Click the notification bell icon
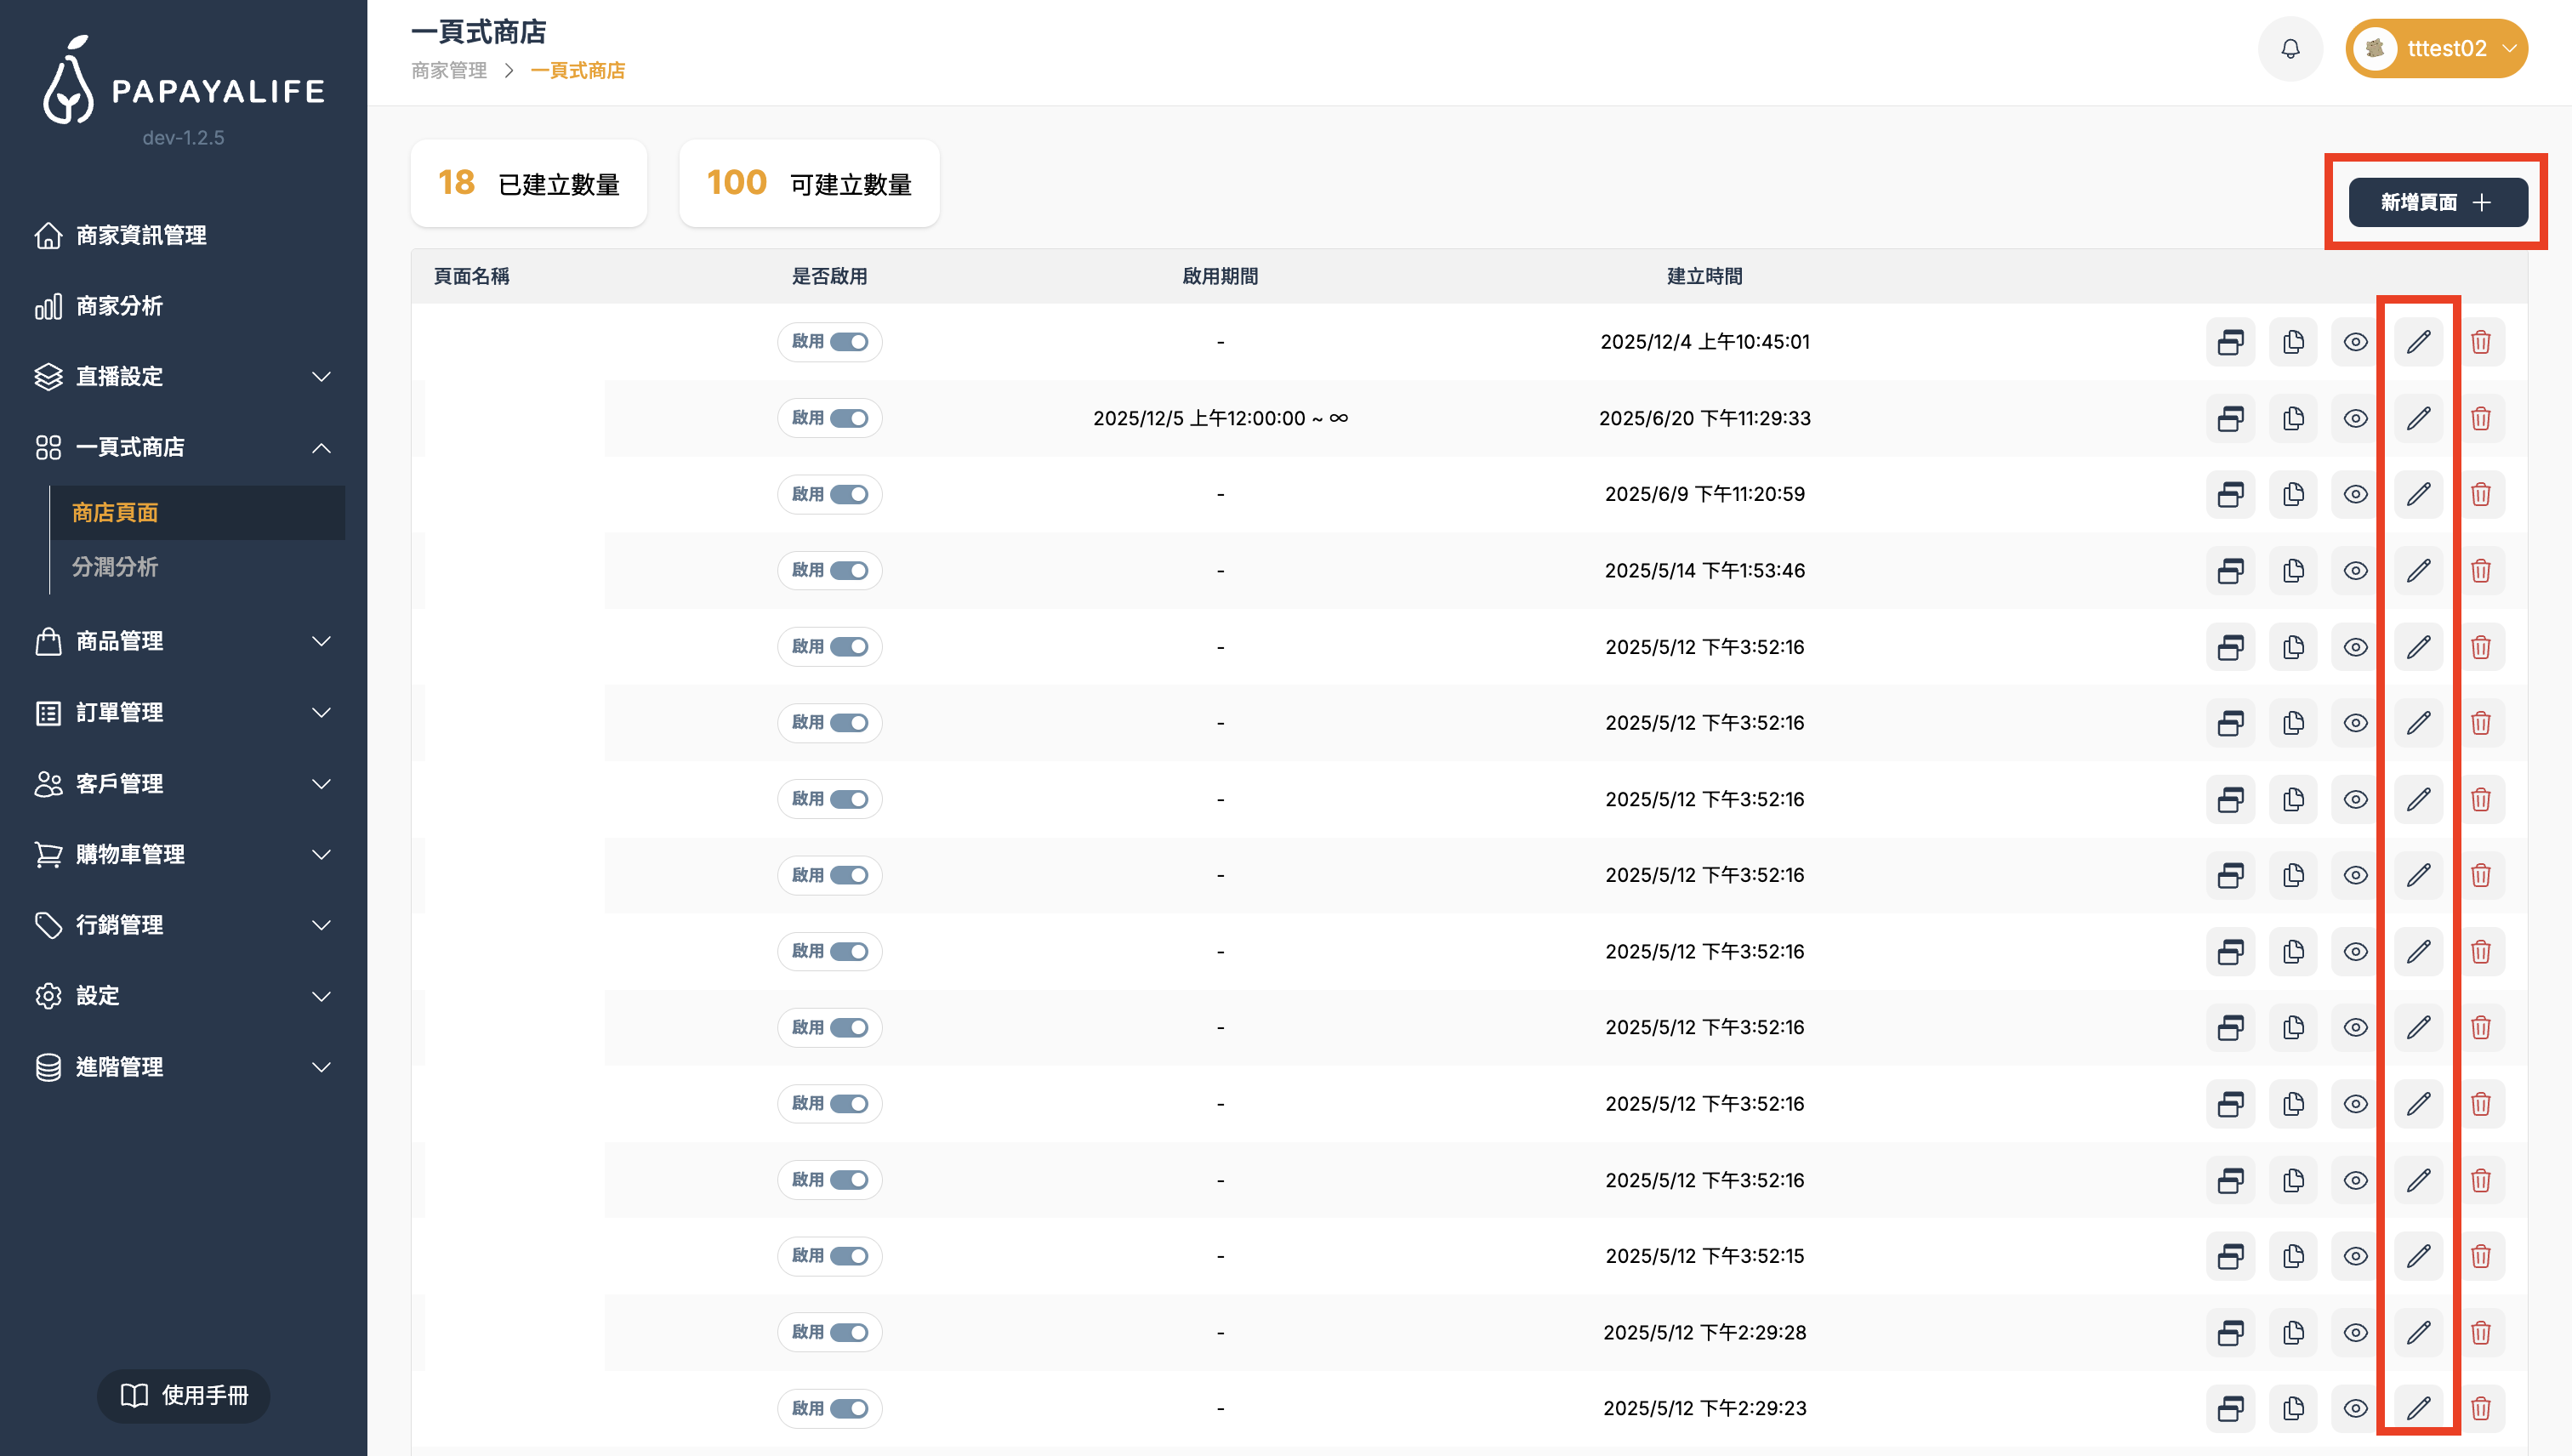2572x1456 pixels. point(2291,48)
